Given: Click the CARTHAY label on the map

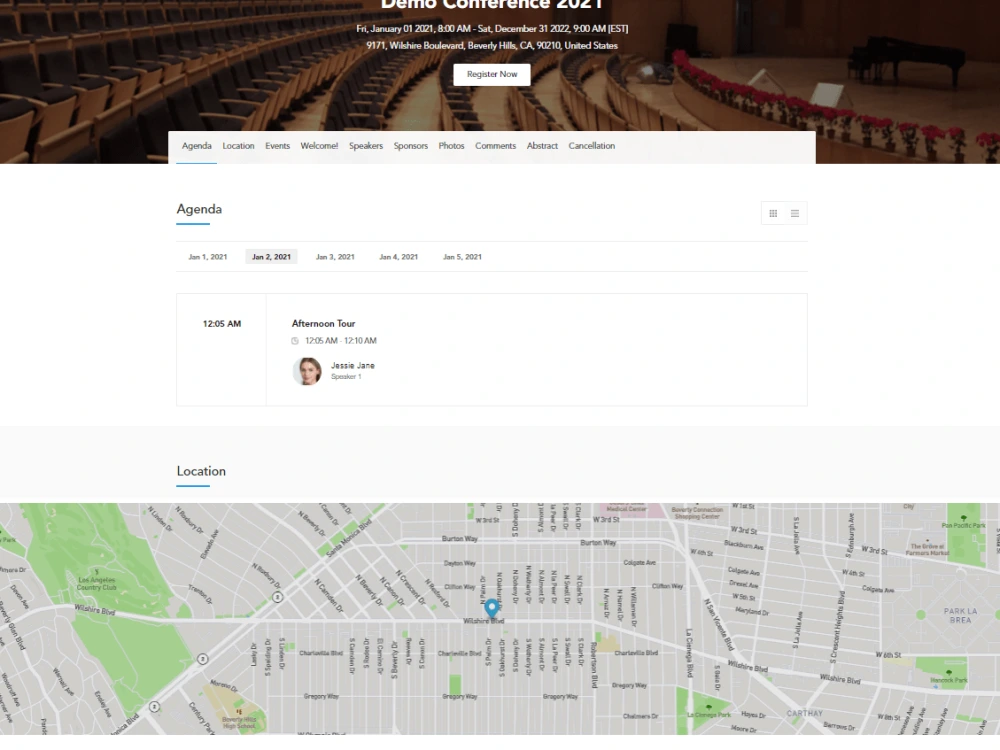Looking at the screenshot, I should (804, 714).
